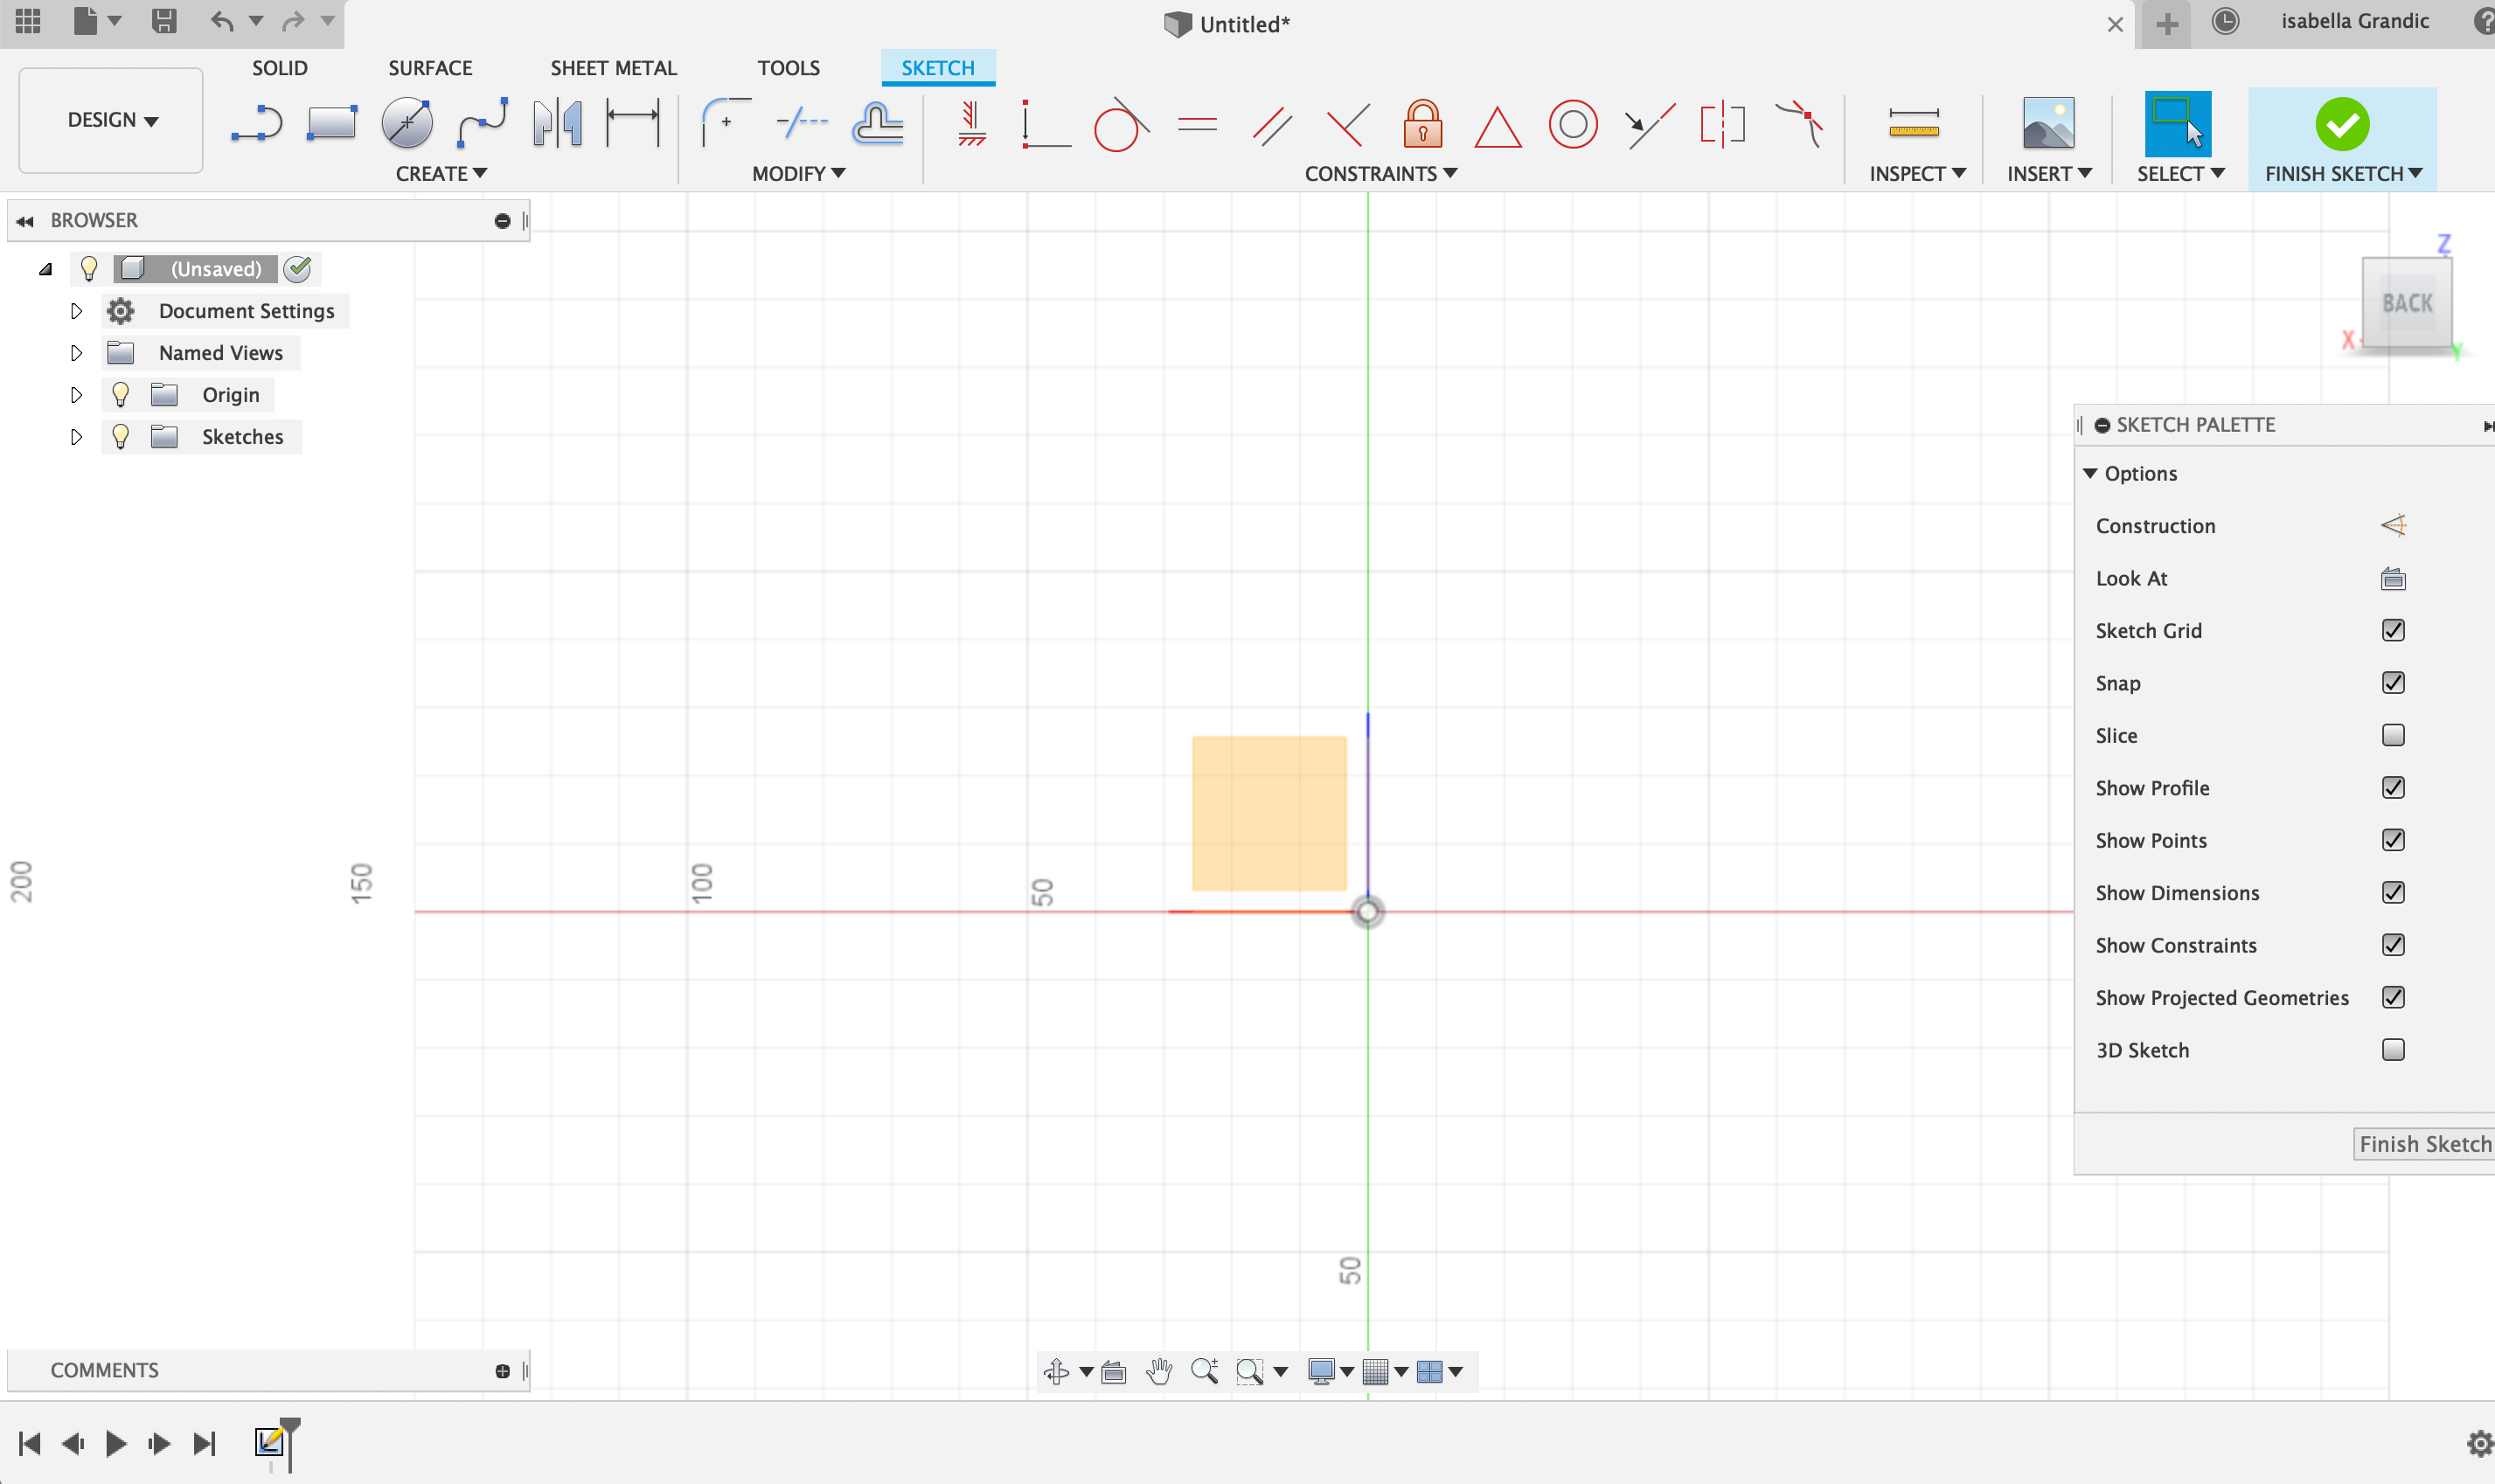Click the Concentric constraint icon
The image size is (2495, 1484).
[1572, 125]
